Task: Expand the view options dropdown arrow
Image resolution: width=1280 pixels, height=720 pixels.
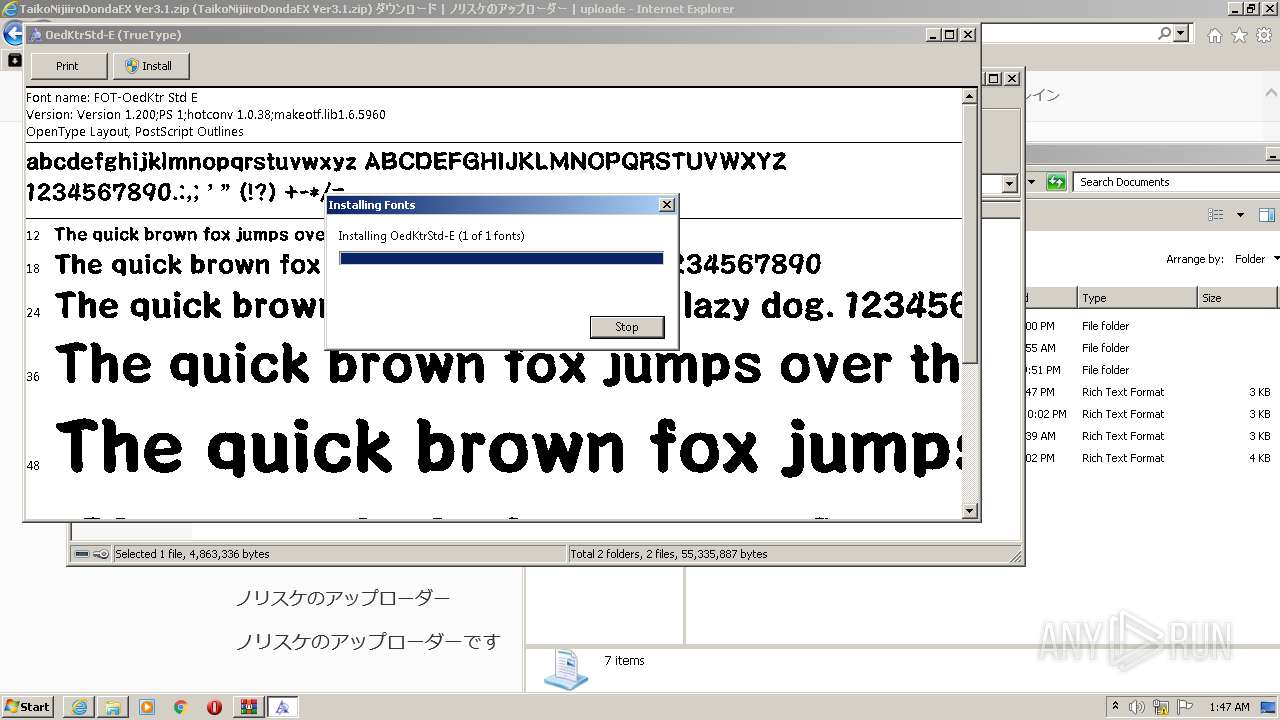Action: pyautogui.click(x=1240, y=215)
